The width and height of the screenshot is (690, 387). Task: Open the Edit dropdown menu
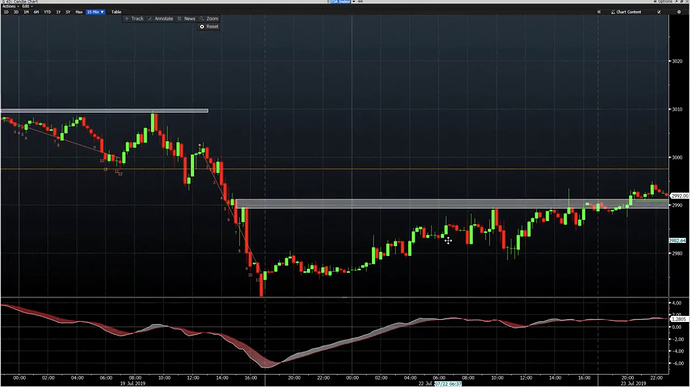[27, 7]
